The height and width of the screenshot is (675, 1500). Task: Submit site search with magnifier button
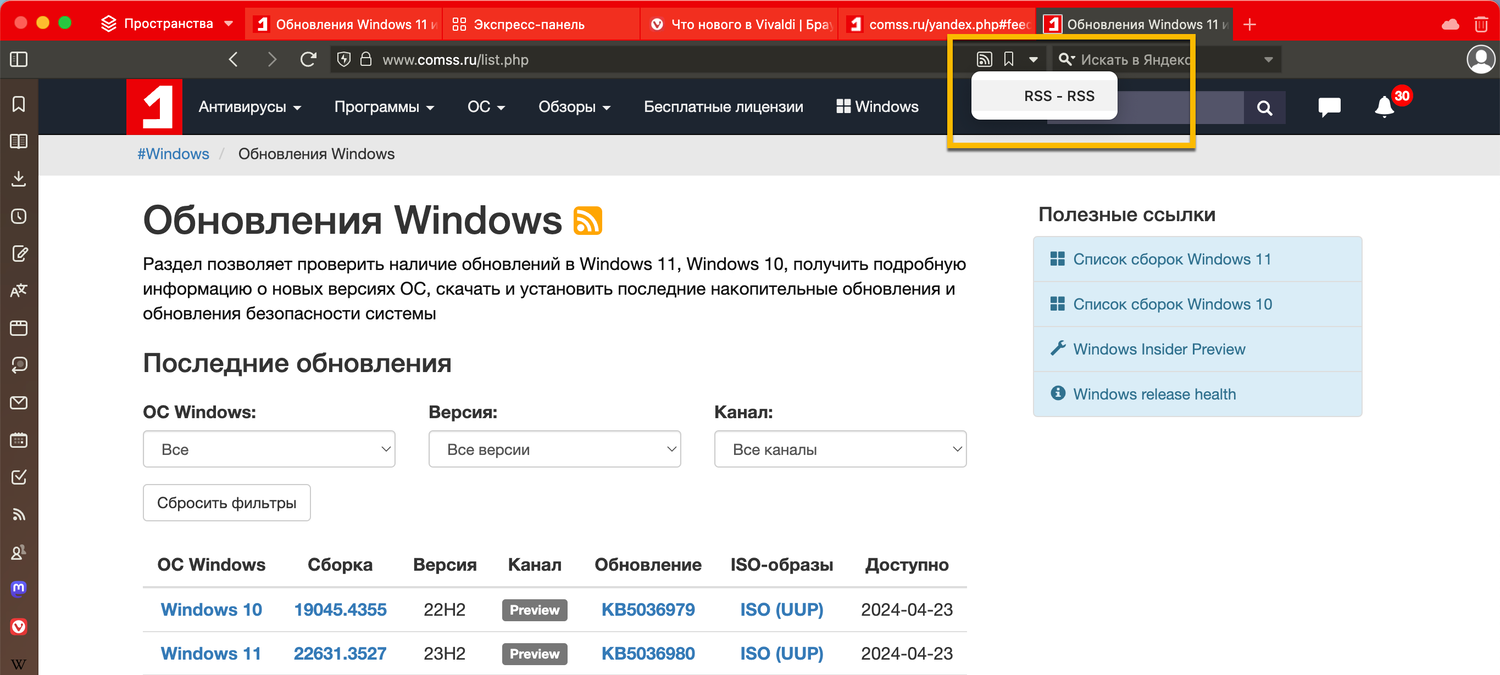(x=1265, y=107)
